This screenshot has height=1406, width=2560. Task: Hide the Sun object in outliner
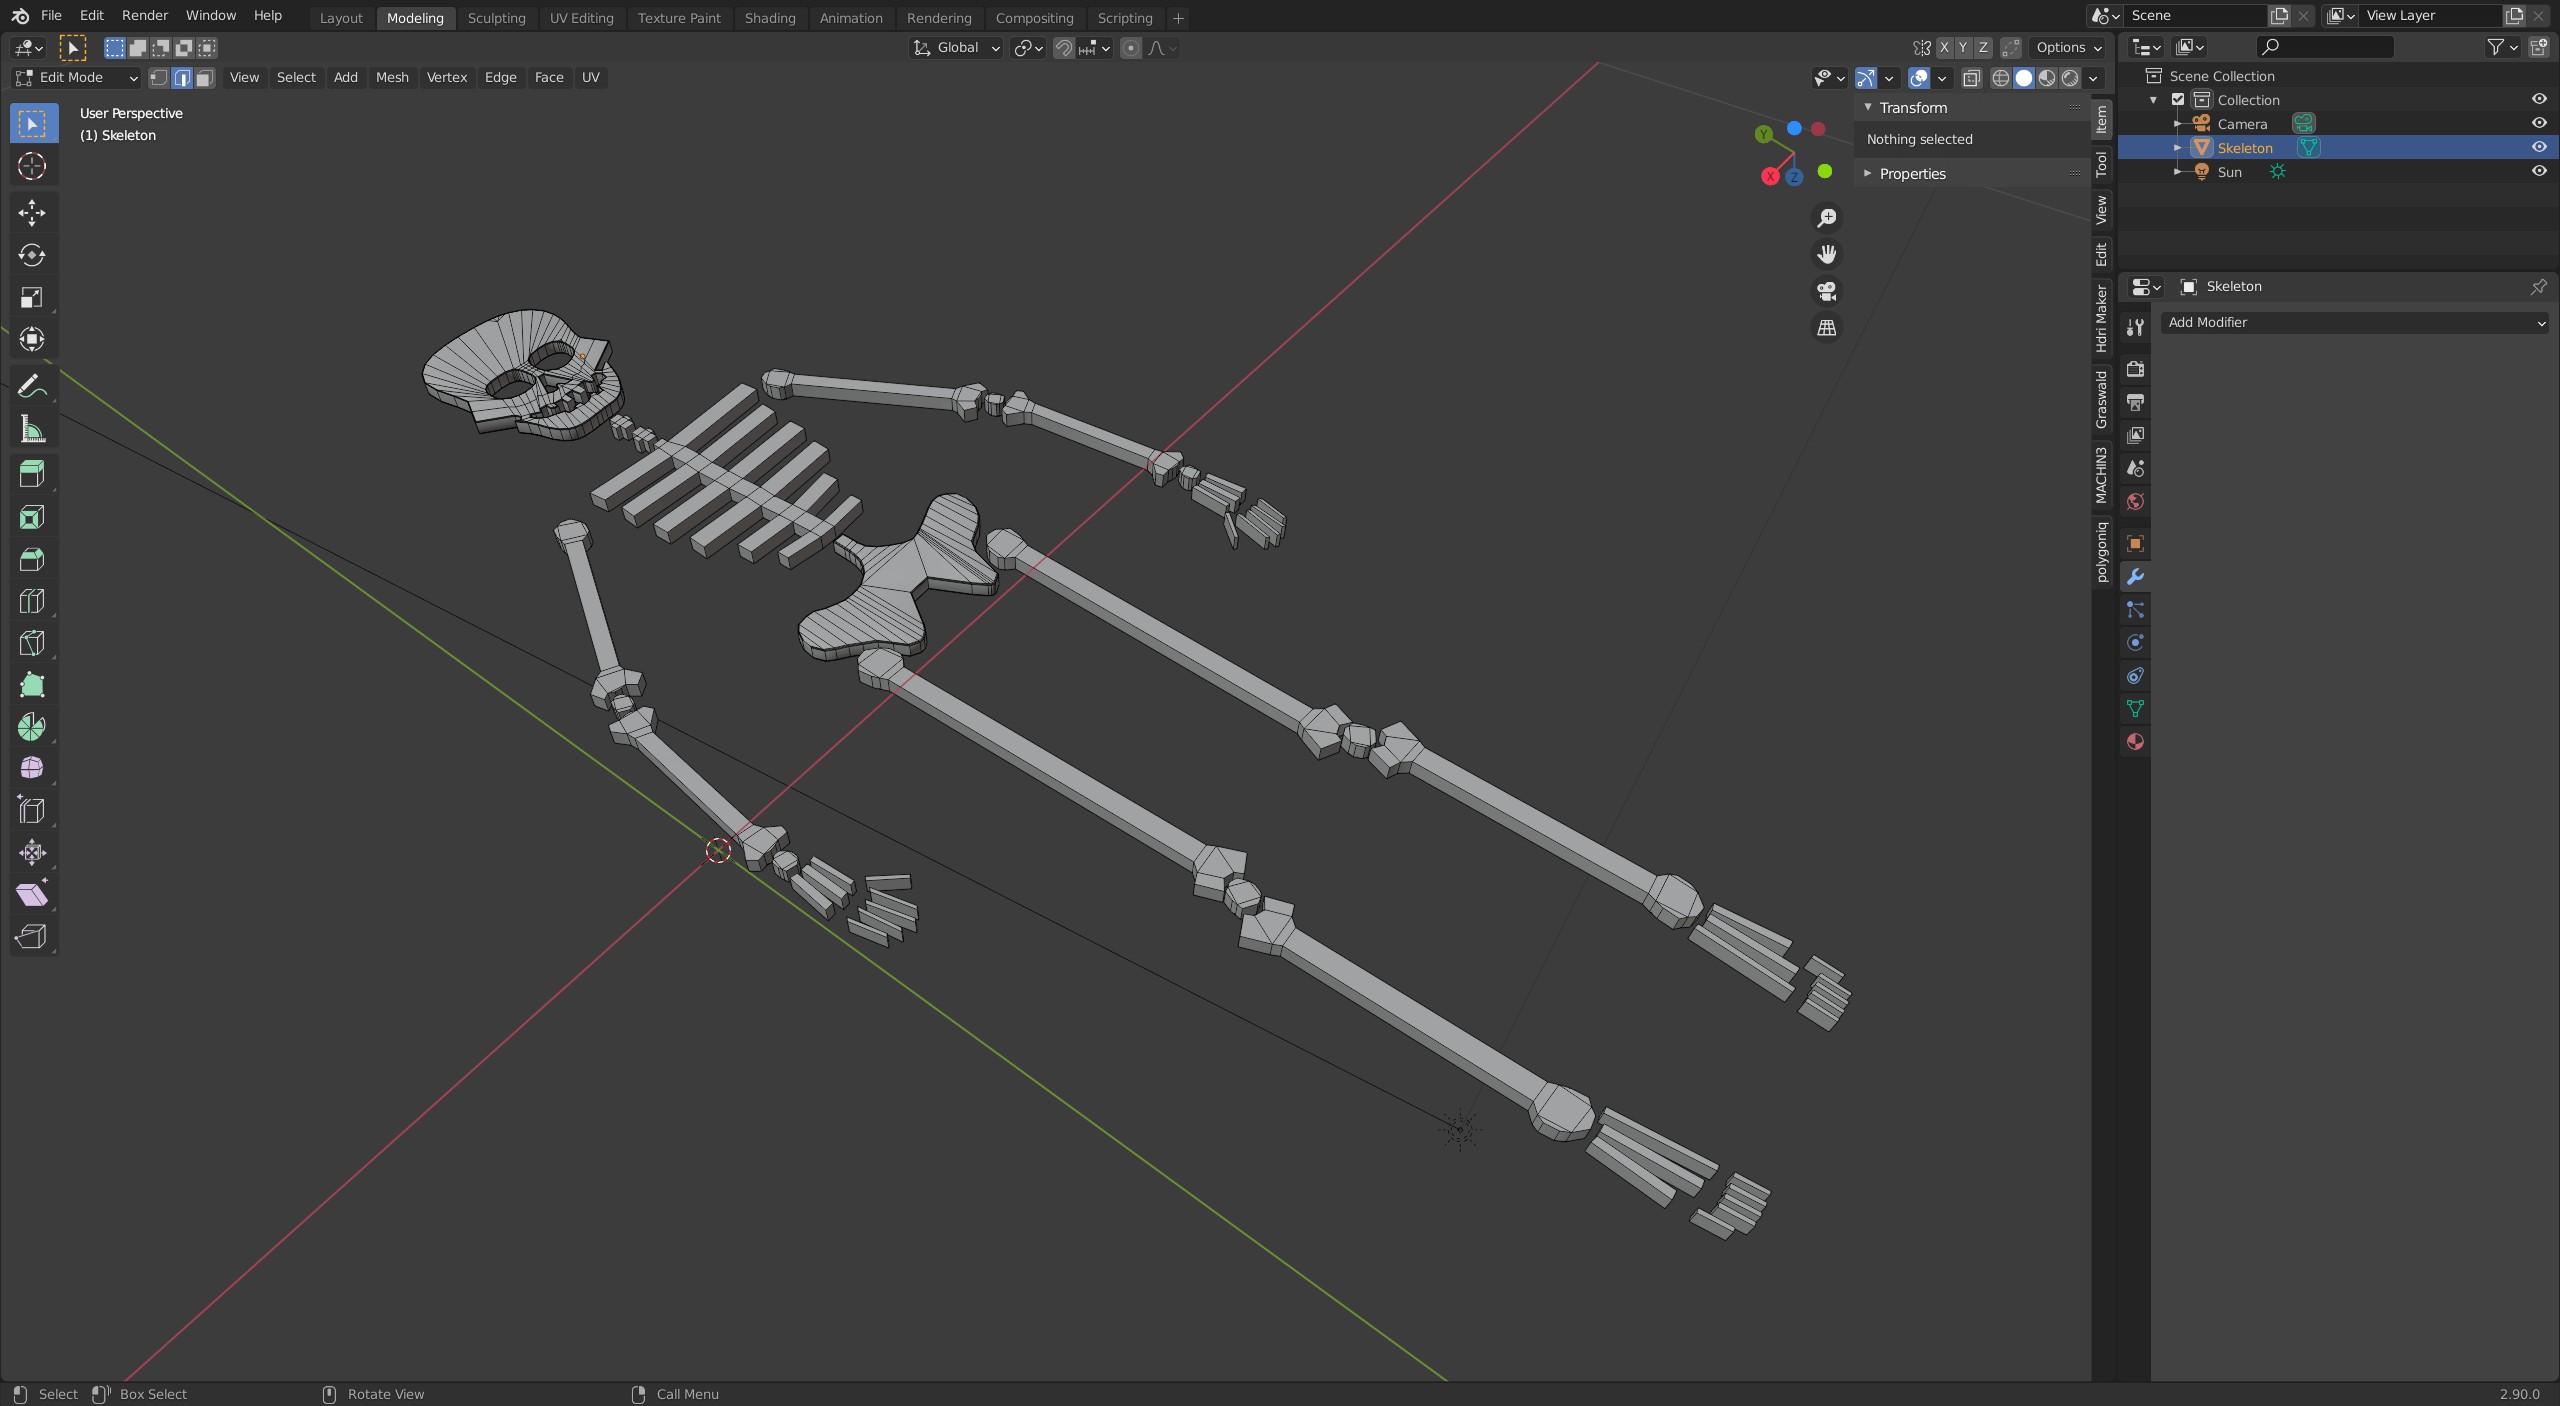[2538, 172]
